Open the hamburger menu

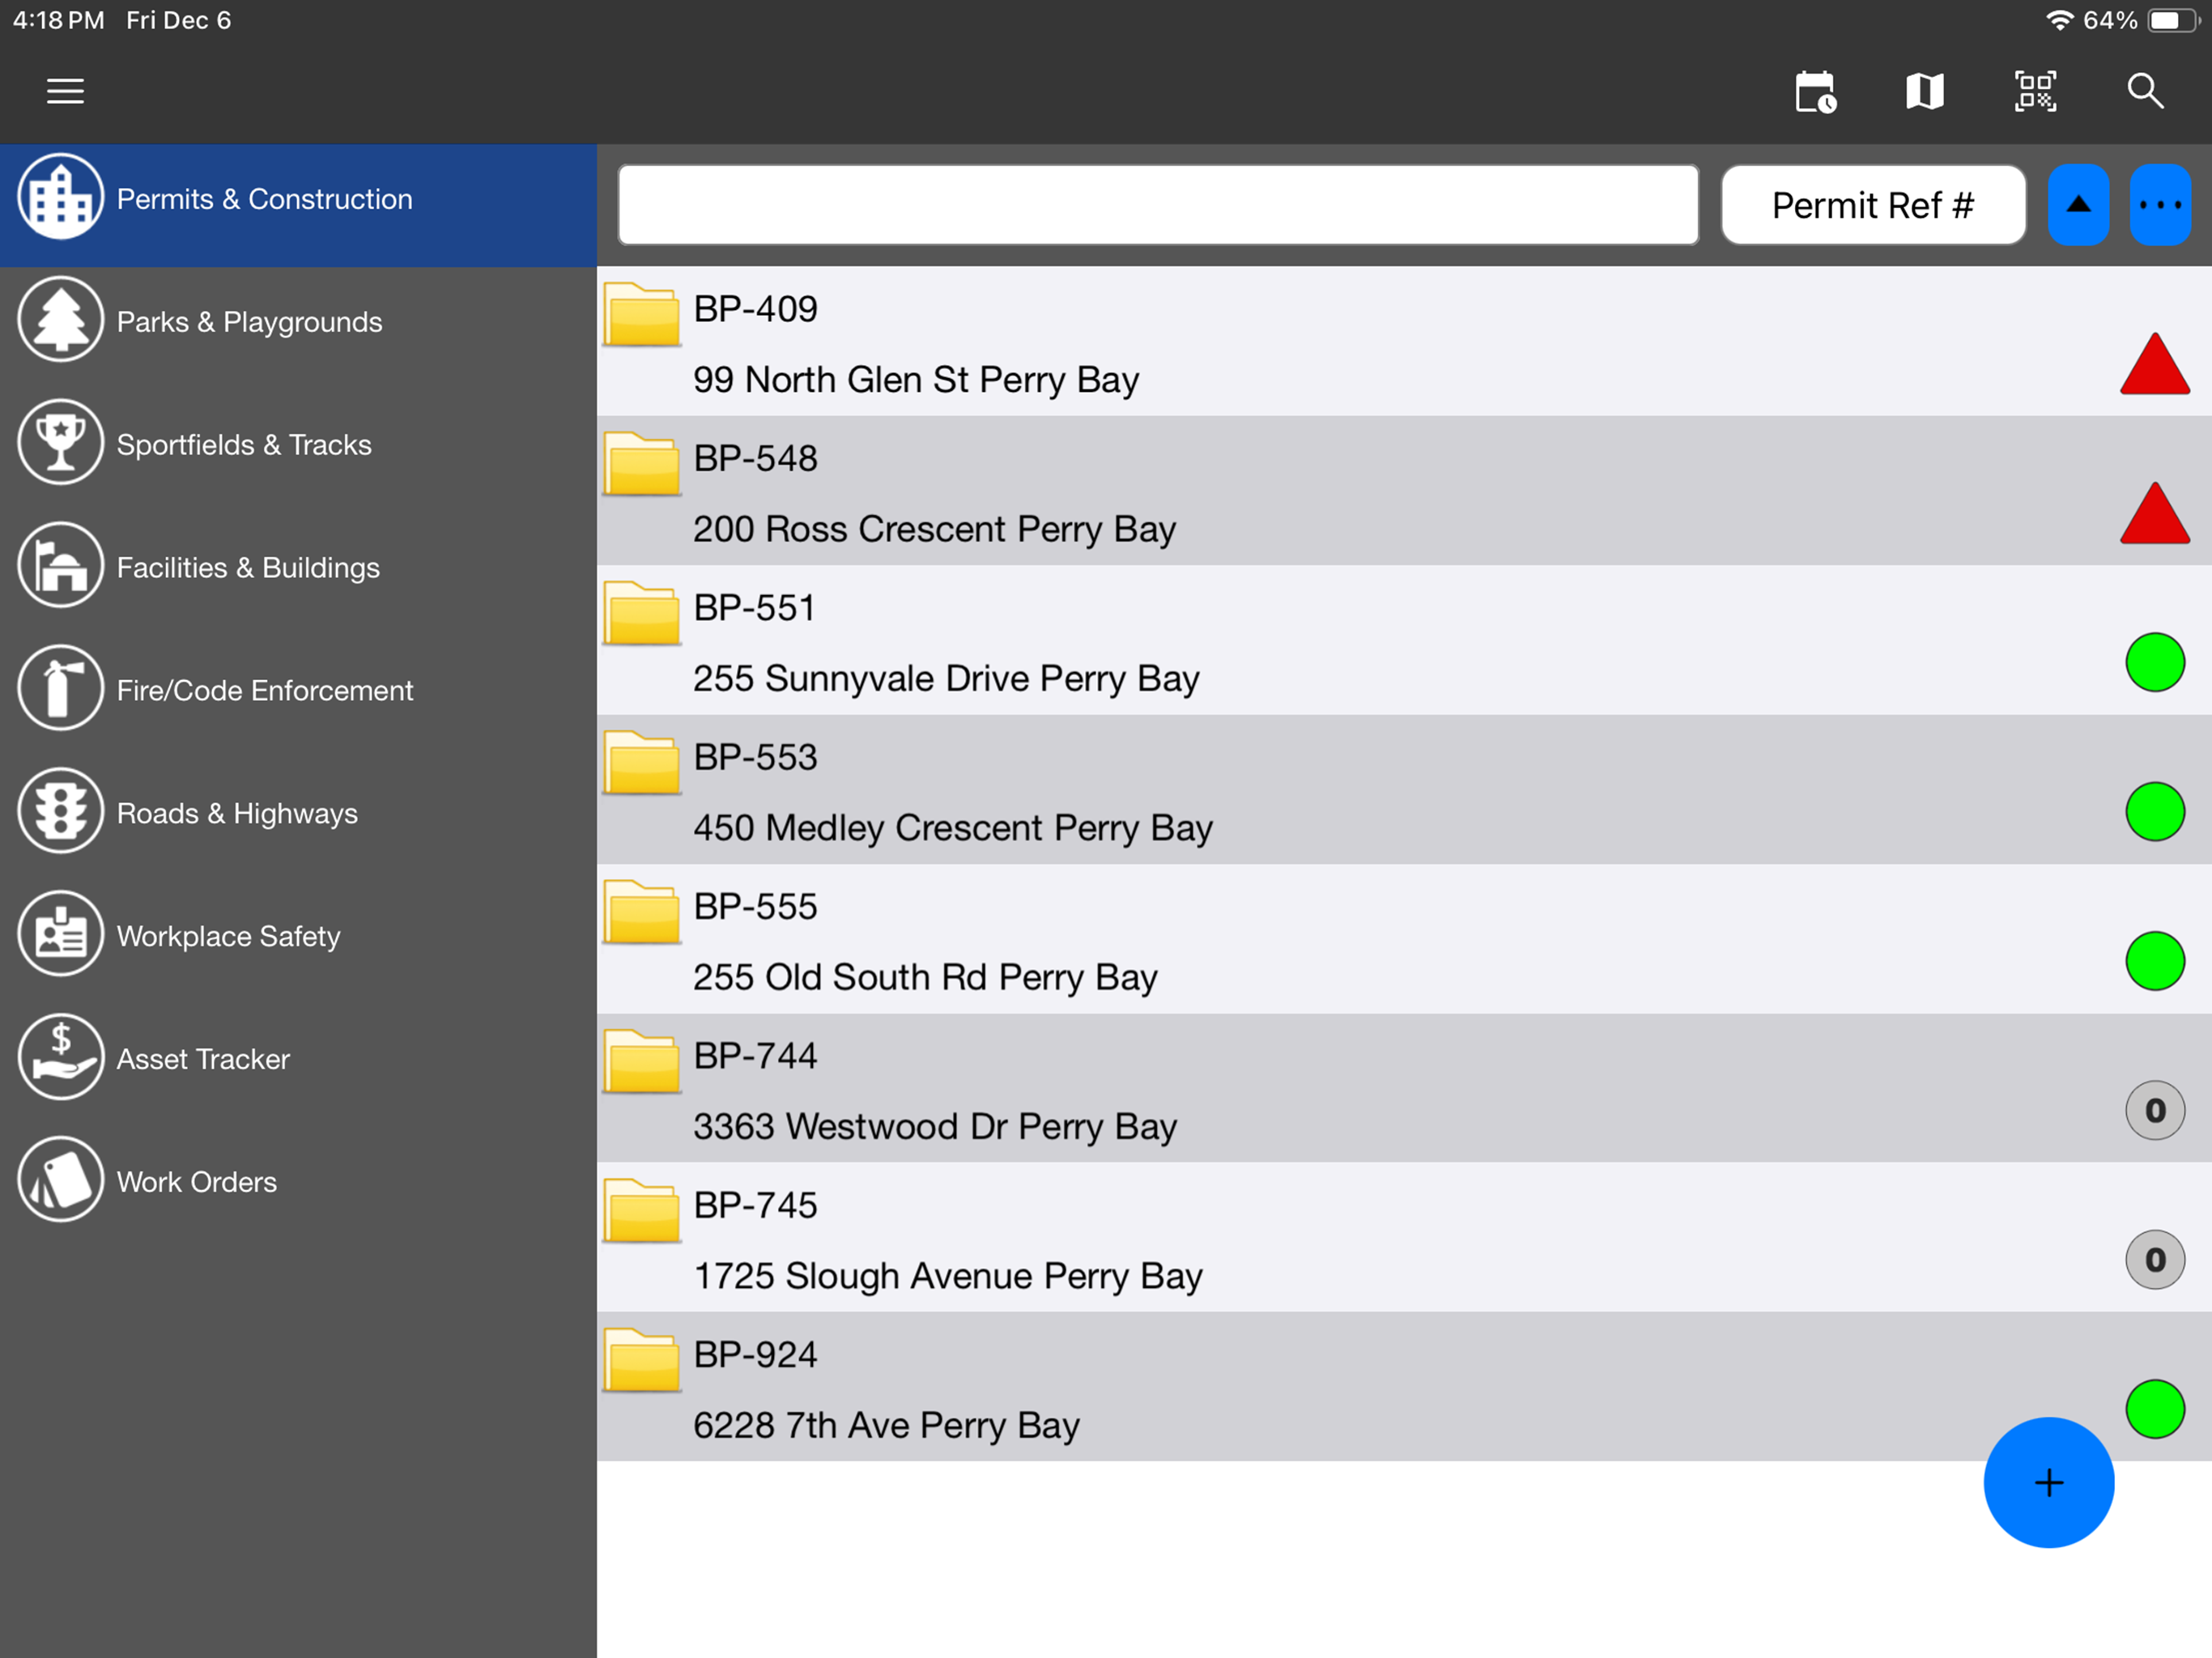[65, 91]
